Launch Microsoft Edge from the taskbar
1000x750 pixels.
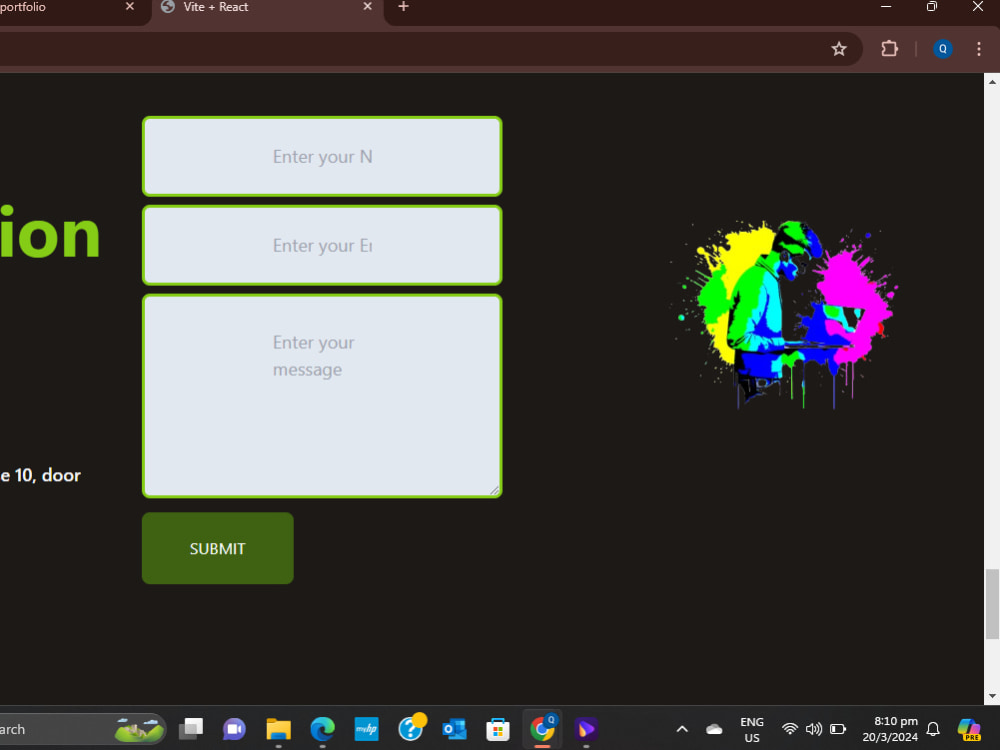323,728
